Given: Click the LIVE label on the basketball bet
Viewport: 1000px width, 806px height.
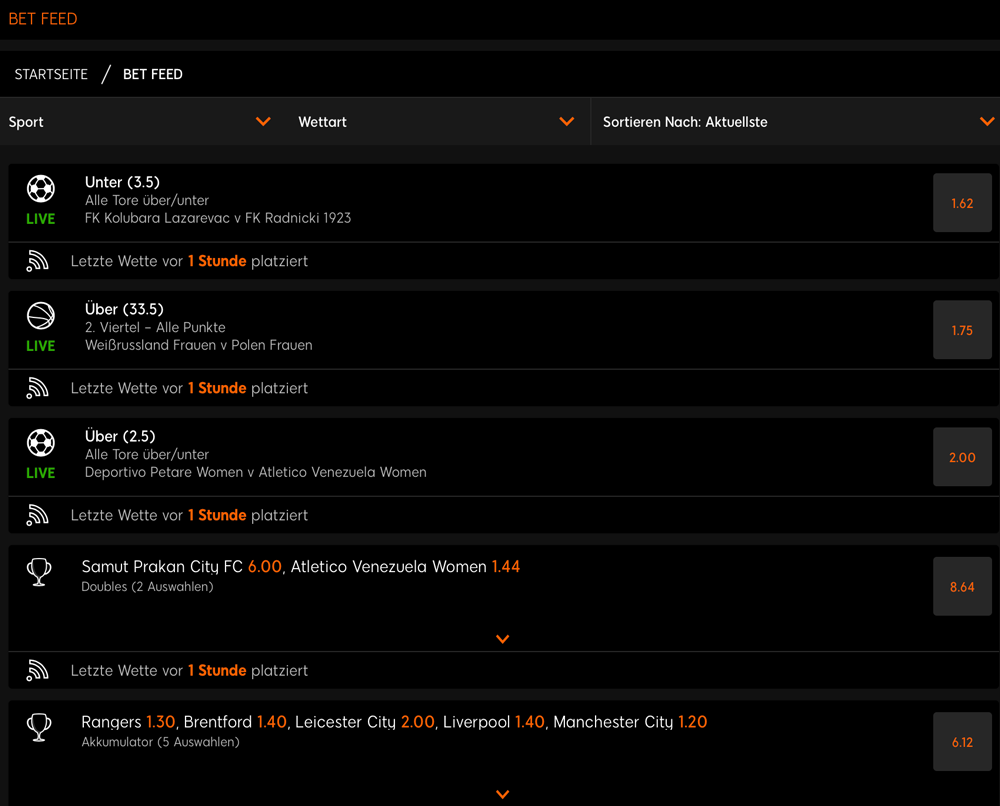Looking at the screenshot, I should pyautogui.click(x=41, y=346).
